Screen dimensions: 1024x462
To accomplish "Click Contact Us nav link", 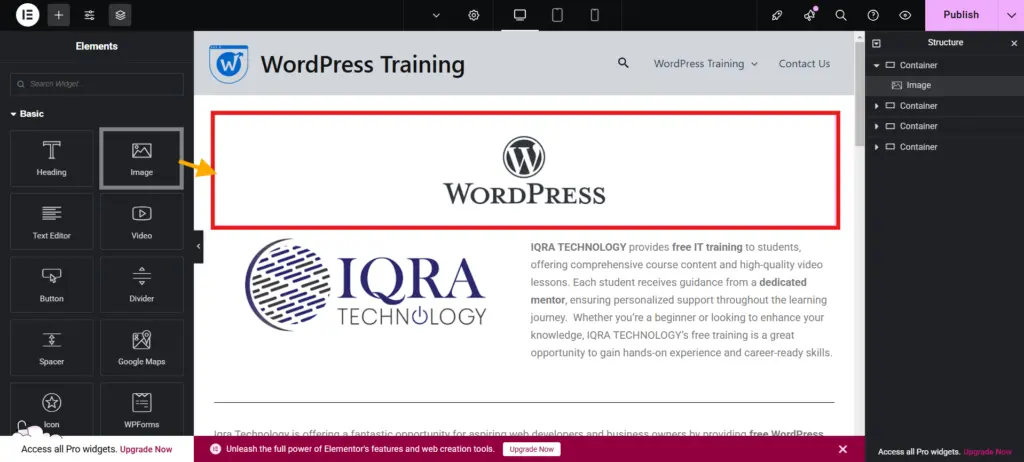I will click(x=804, y=64).
